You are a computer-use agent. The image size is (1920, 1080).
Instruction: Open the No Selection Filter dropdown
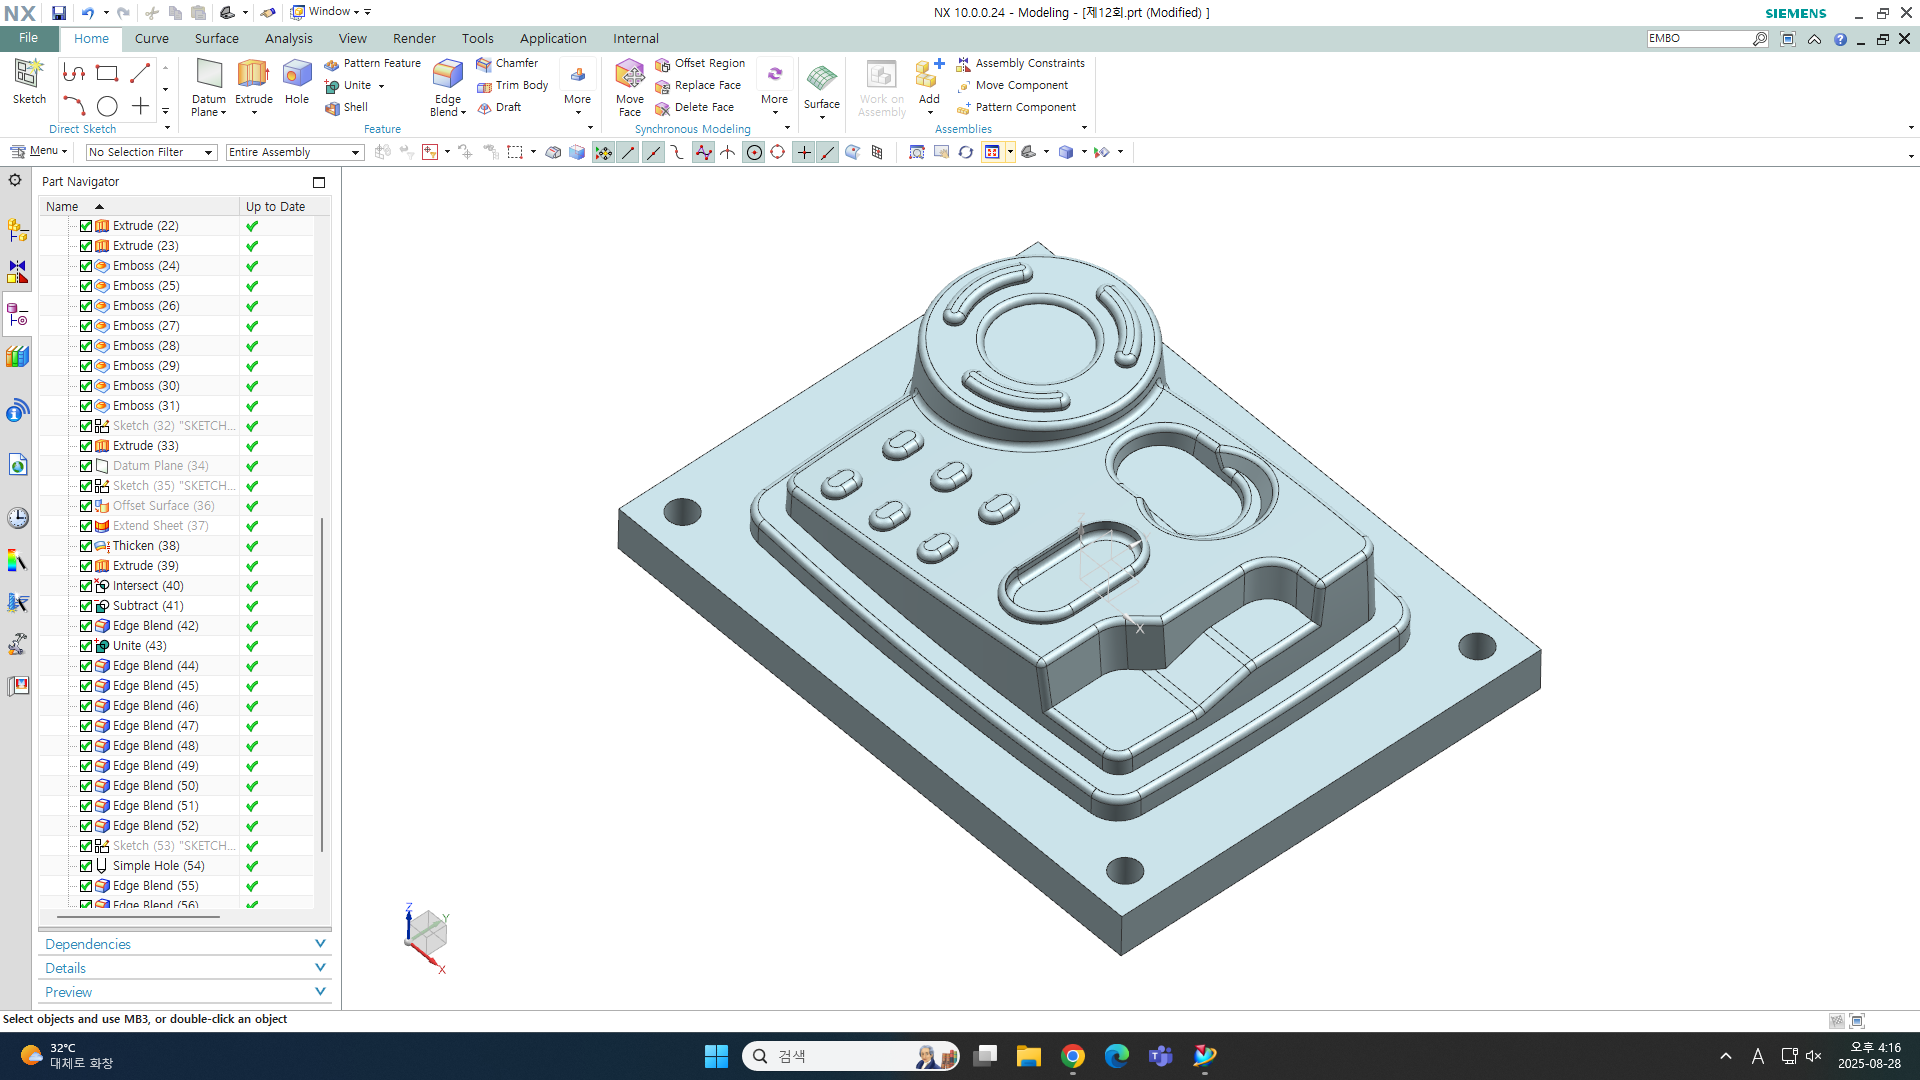tap(151, 152)
